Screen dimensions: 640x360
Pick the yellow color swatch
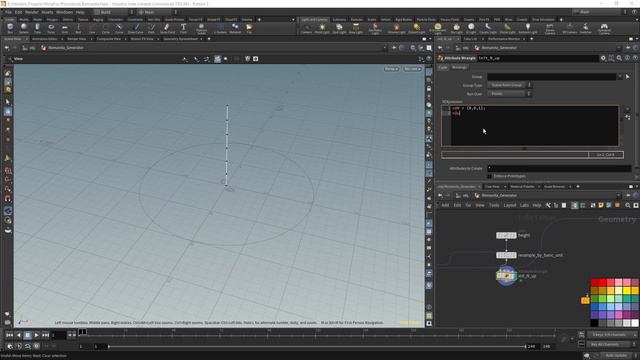(x=627, y=291)
